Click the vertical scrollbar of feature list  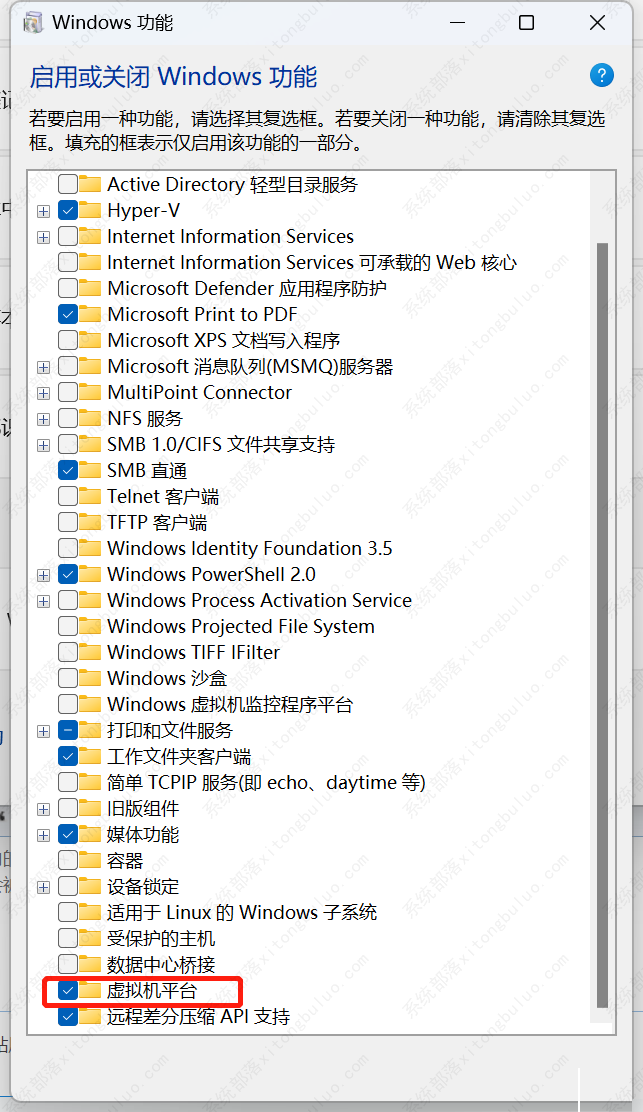coord(602,600)
